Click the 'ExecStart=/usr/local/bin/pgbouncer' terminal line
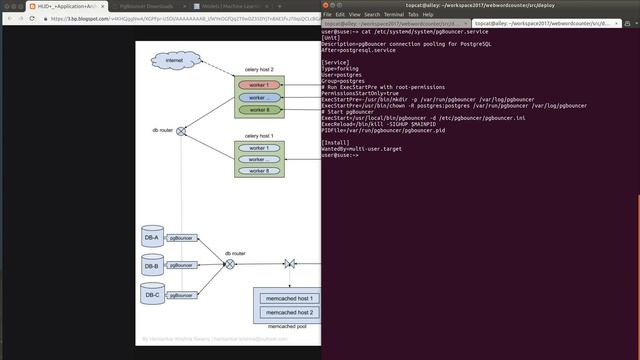This screenshot has width=640, height=360. (x=423, y=118)
